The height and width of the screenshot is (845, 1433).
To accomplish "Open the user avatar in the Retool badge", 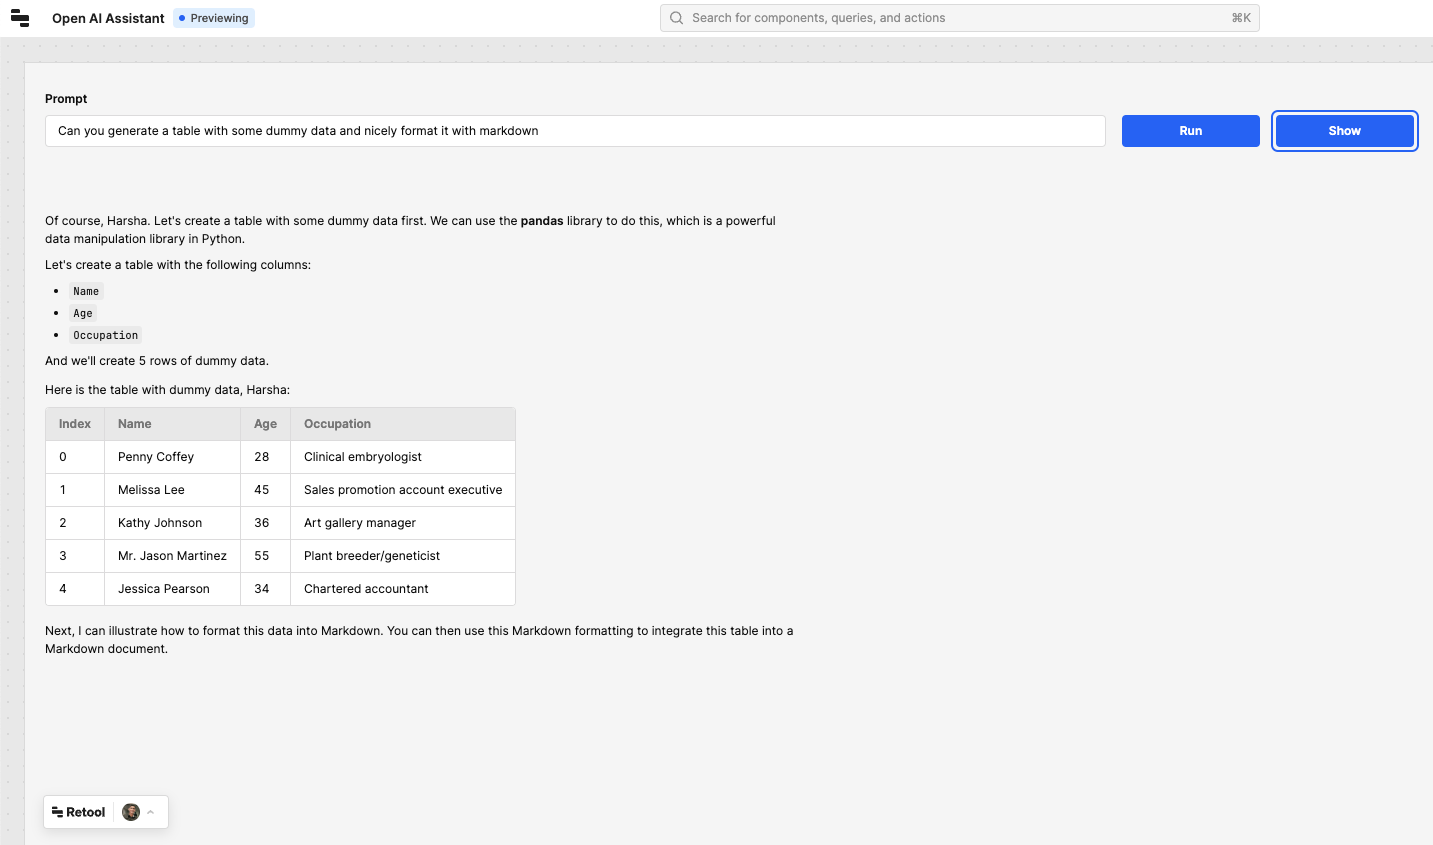I will tap(131, 811).
